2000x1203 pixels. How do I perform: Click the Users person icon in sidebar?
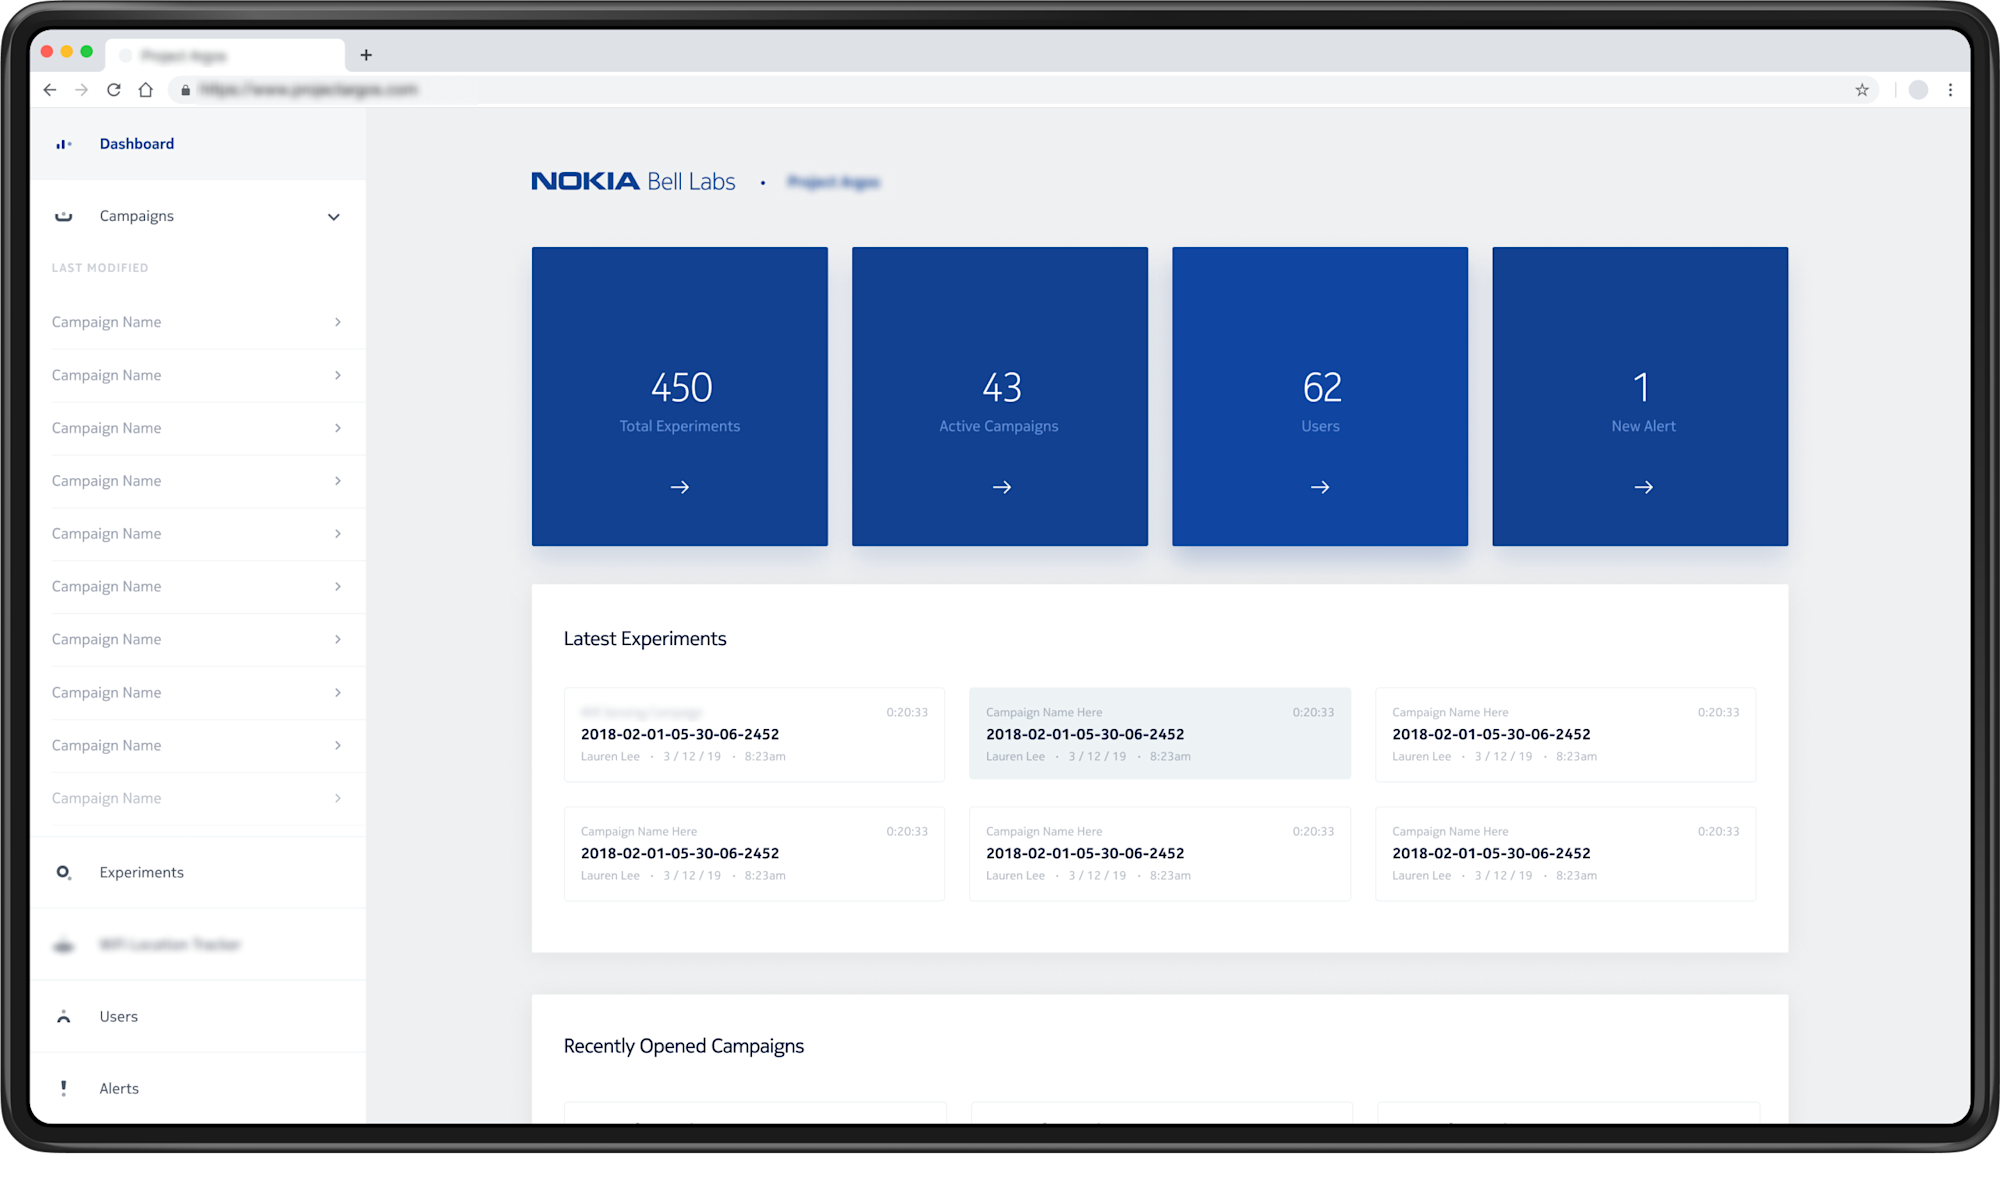(63, 1016)
